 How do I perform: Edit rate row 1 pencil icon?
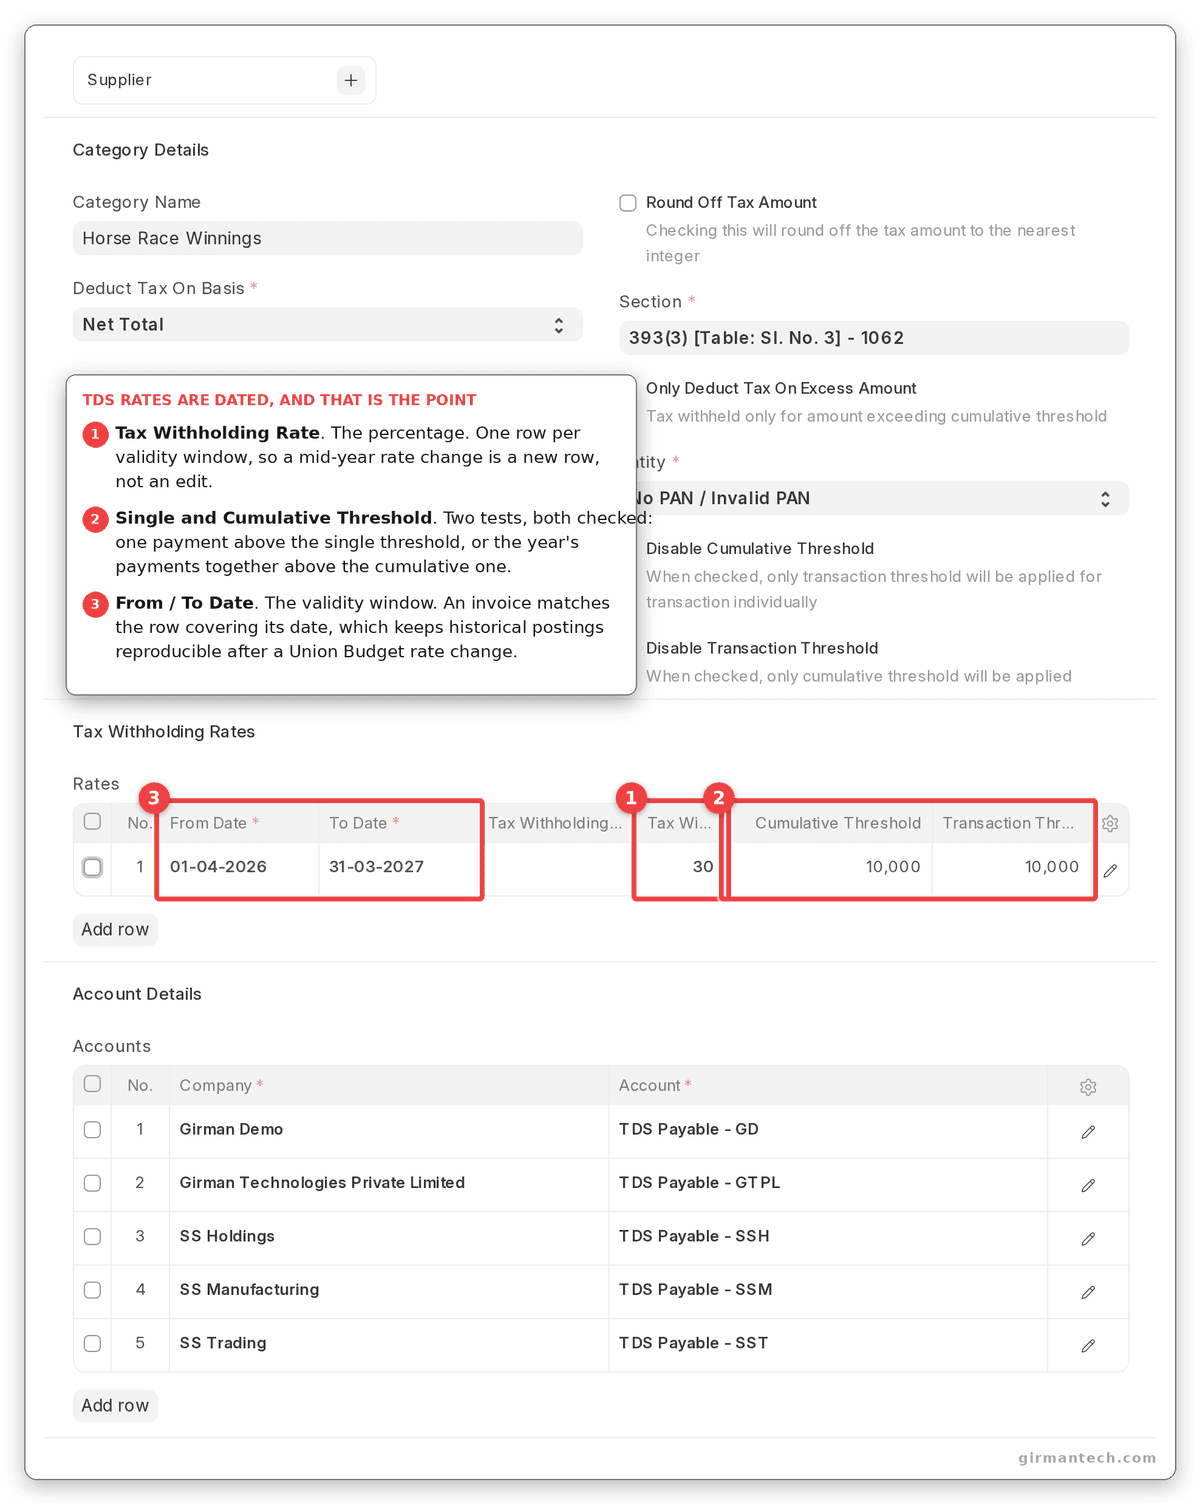[x=1110, y=871]
